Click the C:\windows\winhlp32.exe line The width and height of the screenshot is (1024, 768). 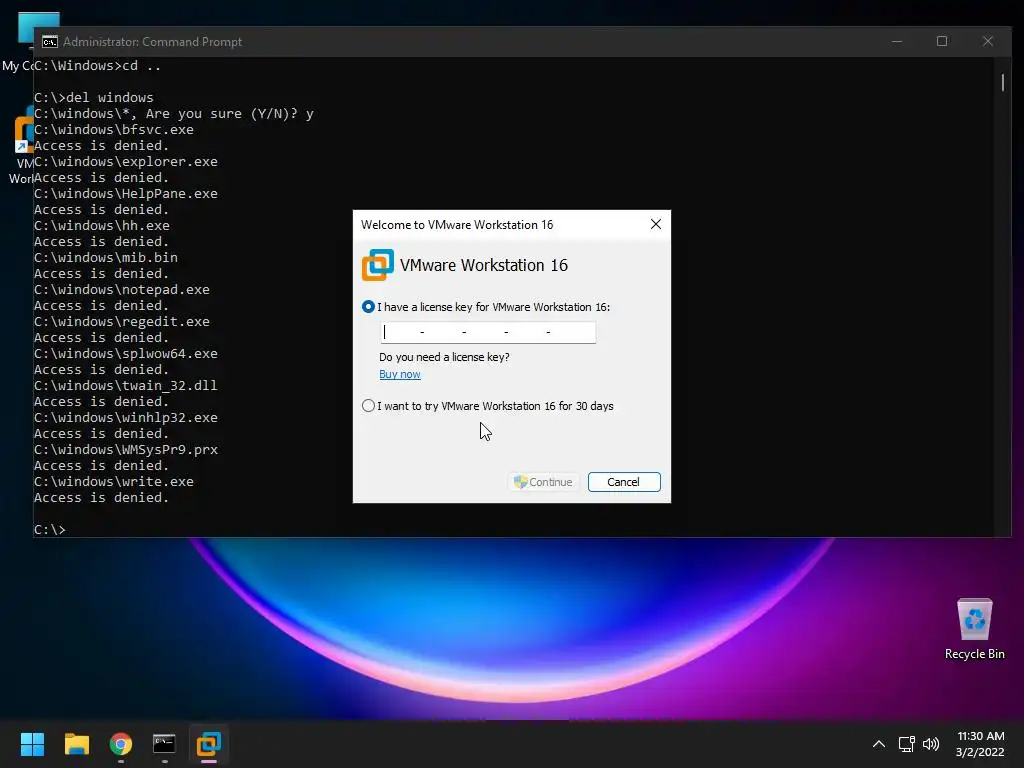(126, 417)
